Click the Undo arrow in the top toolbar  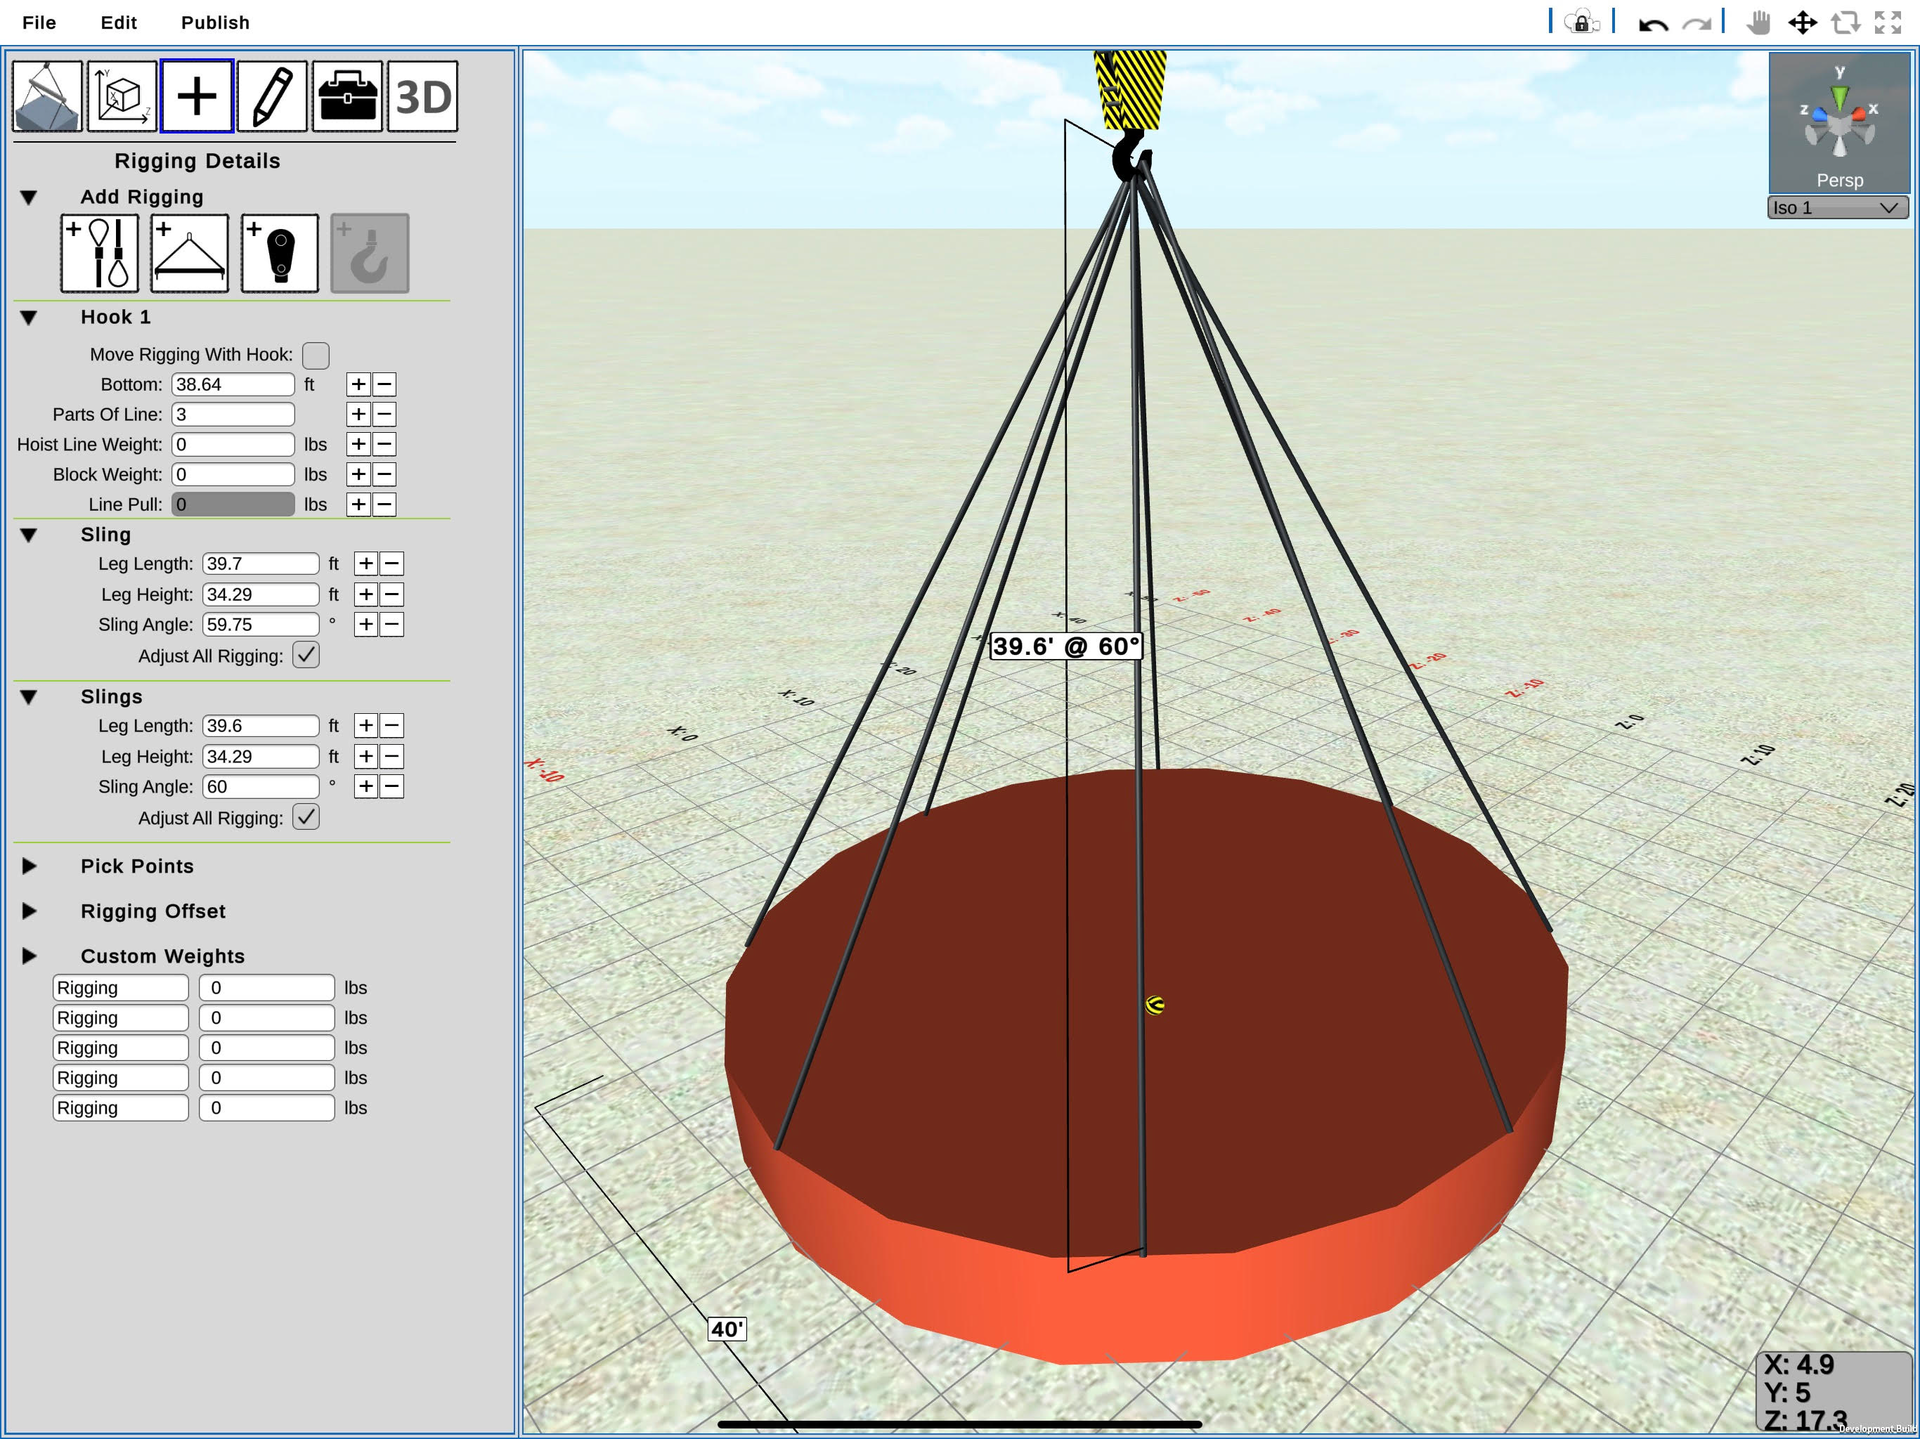(x=1652, y=22)
